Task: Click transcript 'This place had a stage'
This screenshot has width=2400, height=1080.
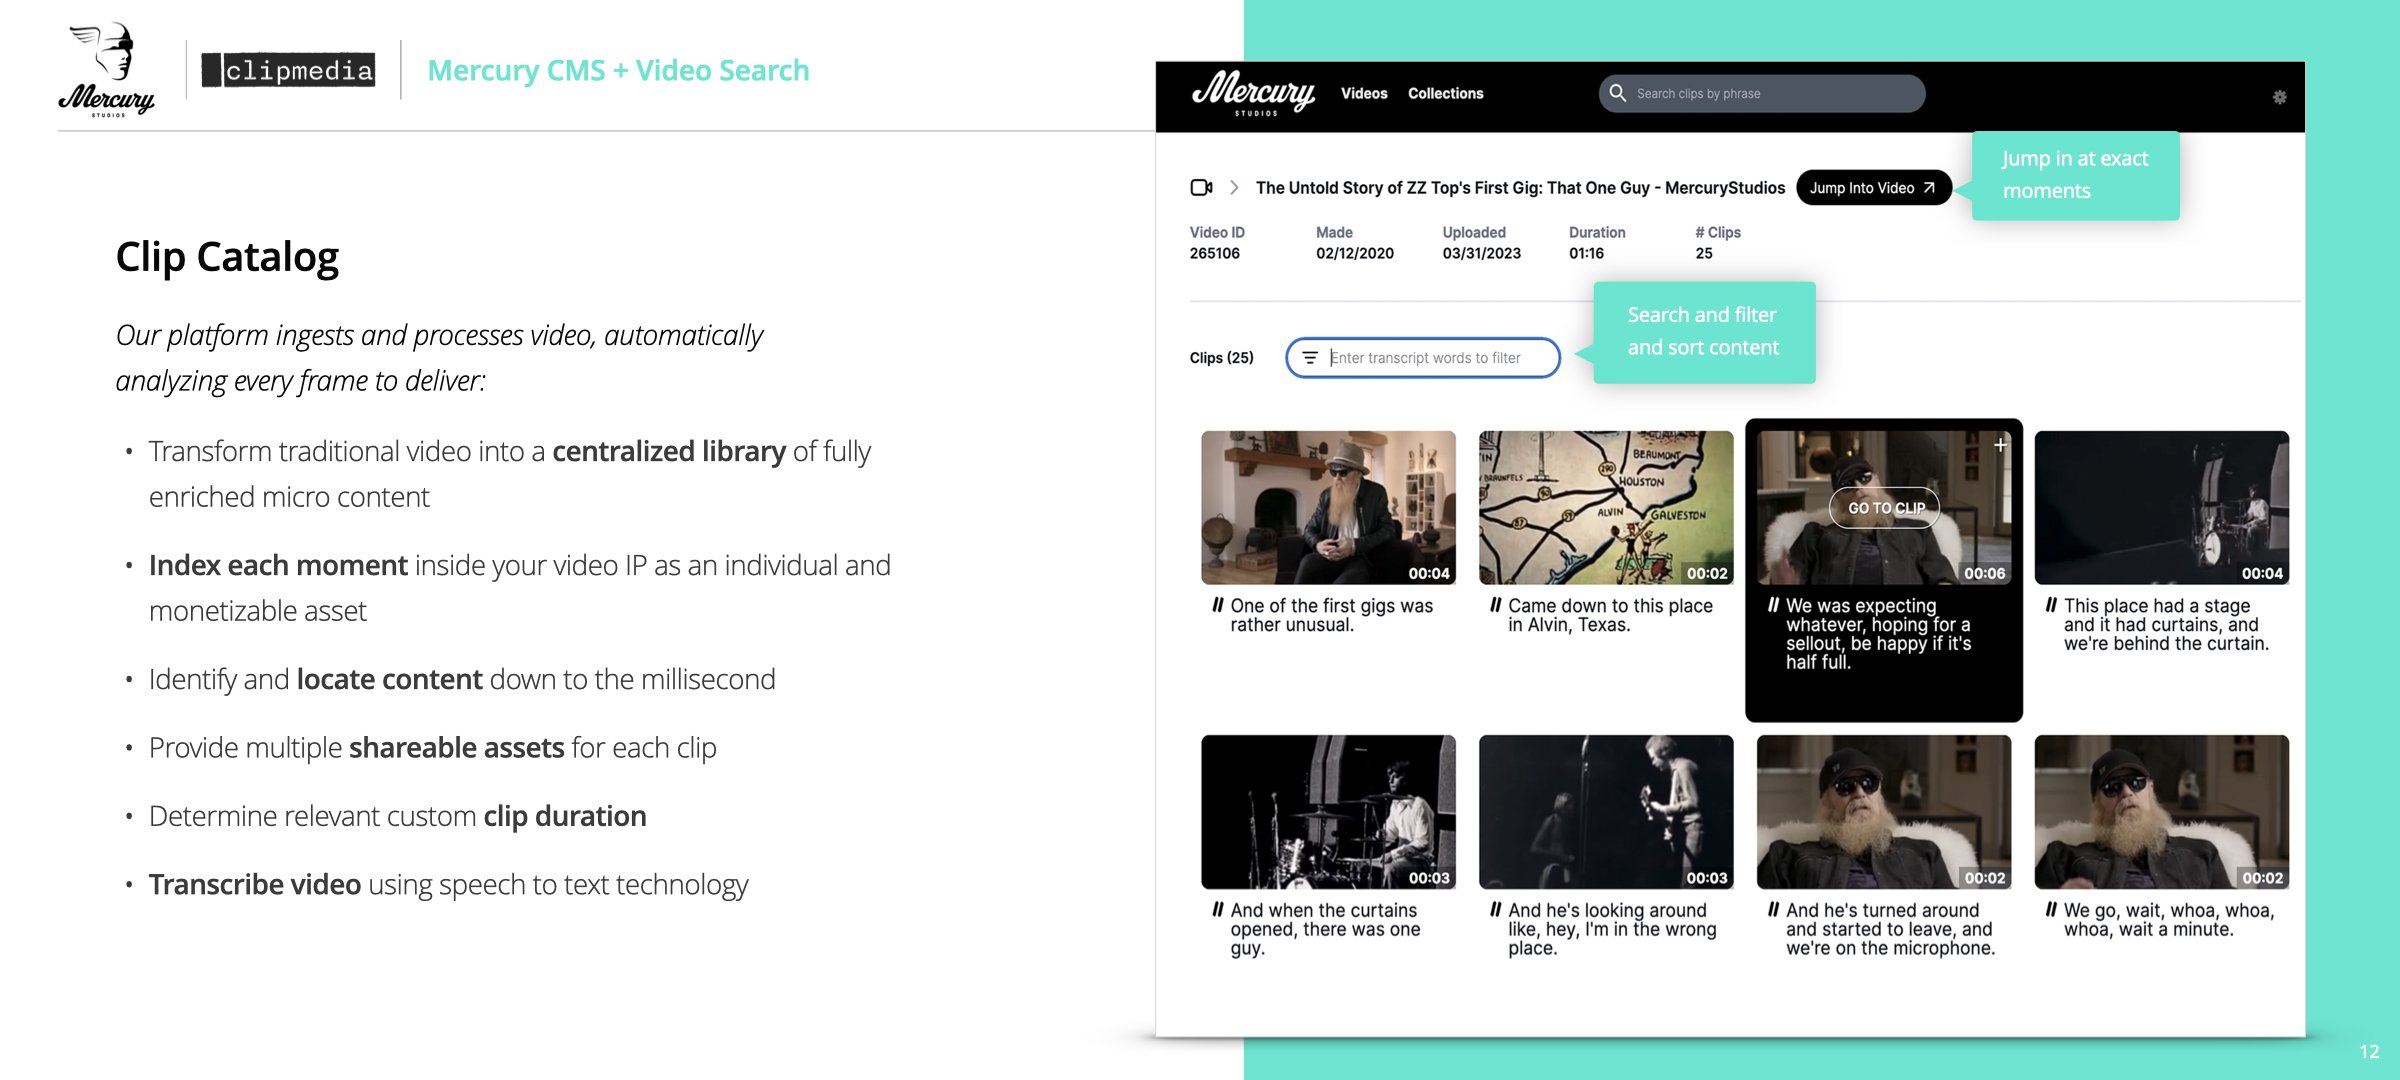Action: pos(2166,625)
